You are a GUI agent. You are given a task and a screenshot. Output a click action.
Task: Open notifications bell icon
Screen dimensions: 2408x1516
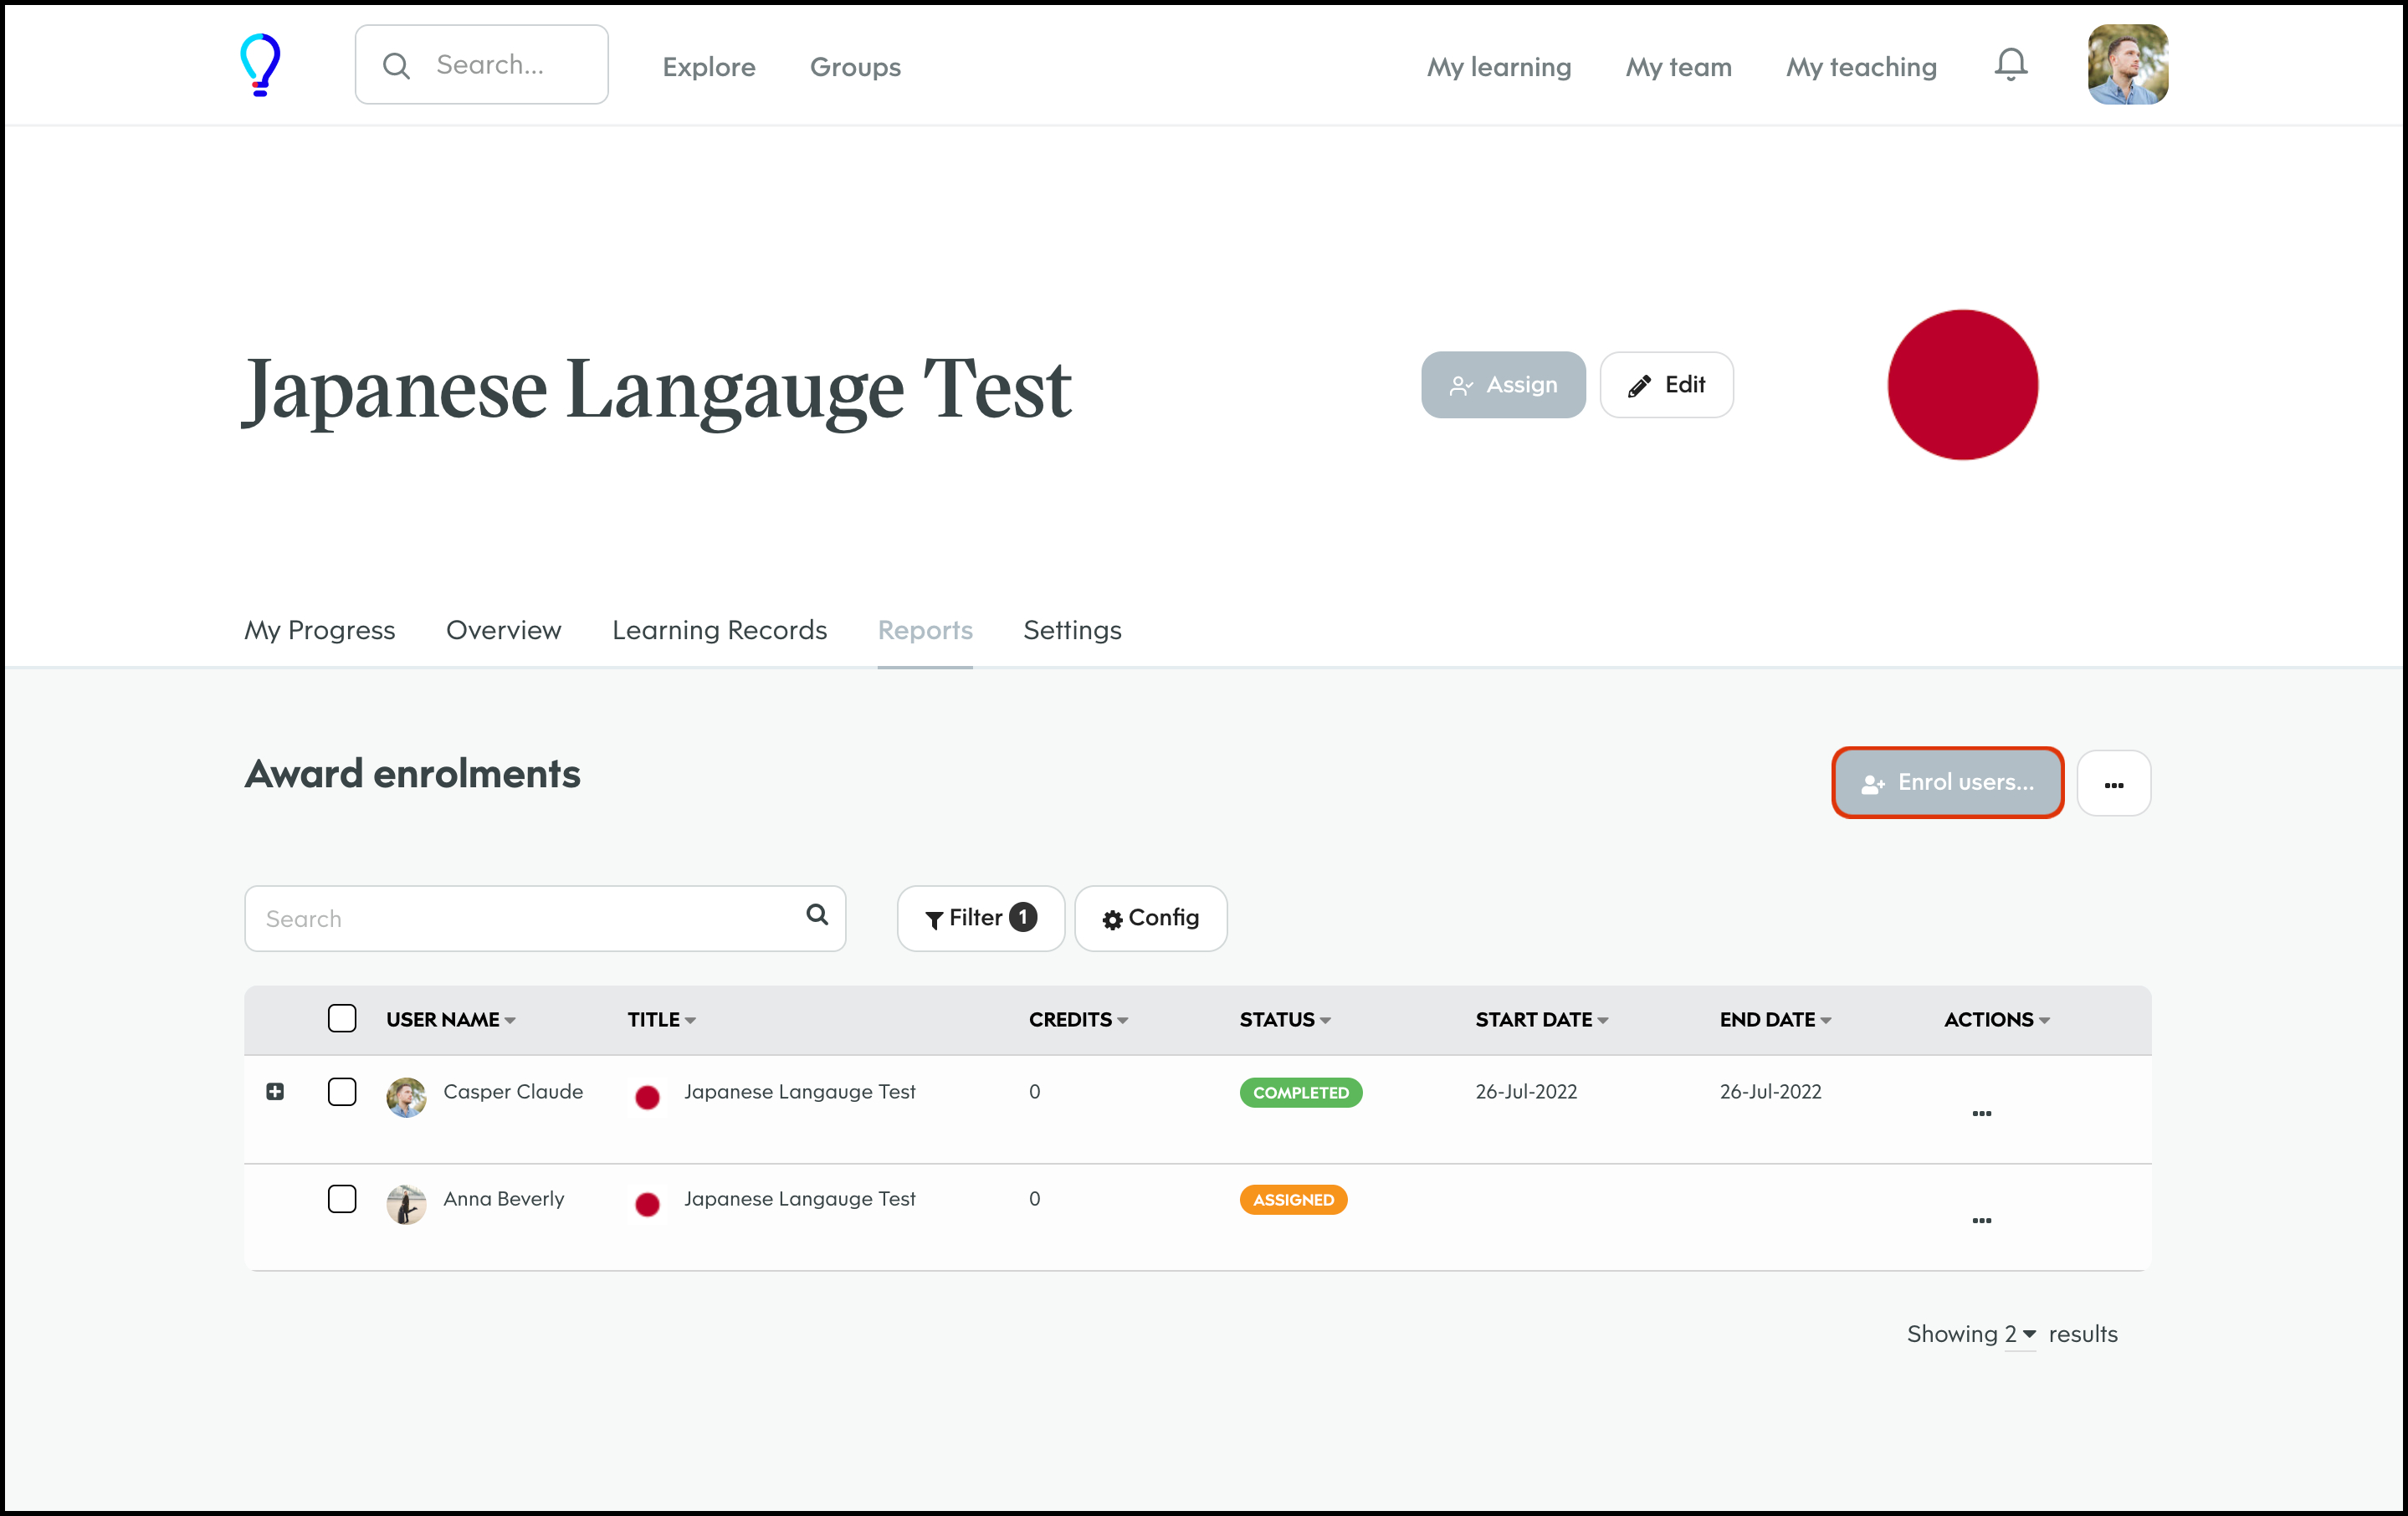click(2010, 65)
